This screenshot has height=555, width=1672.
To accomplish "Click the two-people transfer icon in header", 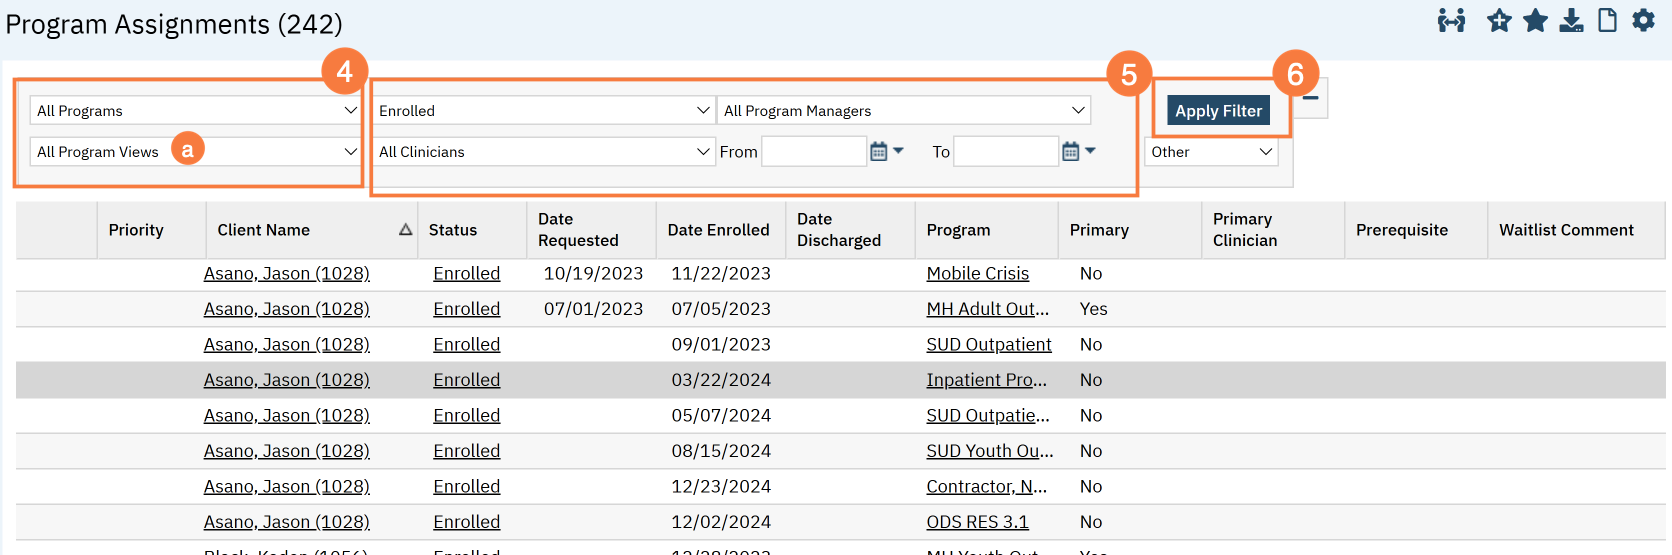I will click(1451, 21).
